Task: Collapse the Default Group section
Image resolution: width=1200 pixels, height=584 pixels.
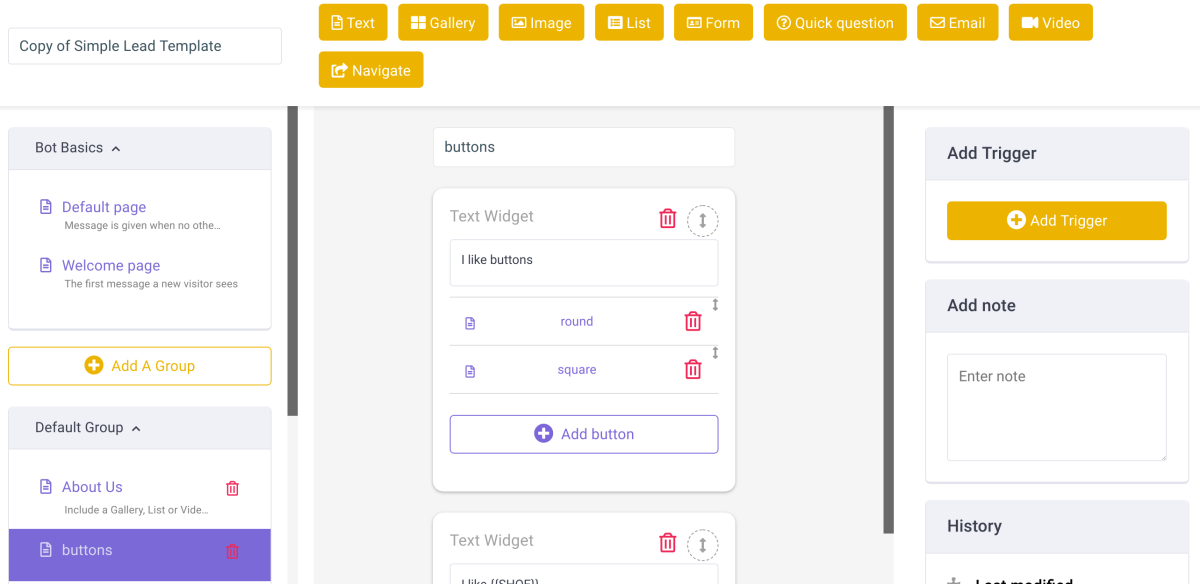Action: coord(136,429)
